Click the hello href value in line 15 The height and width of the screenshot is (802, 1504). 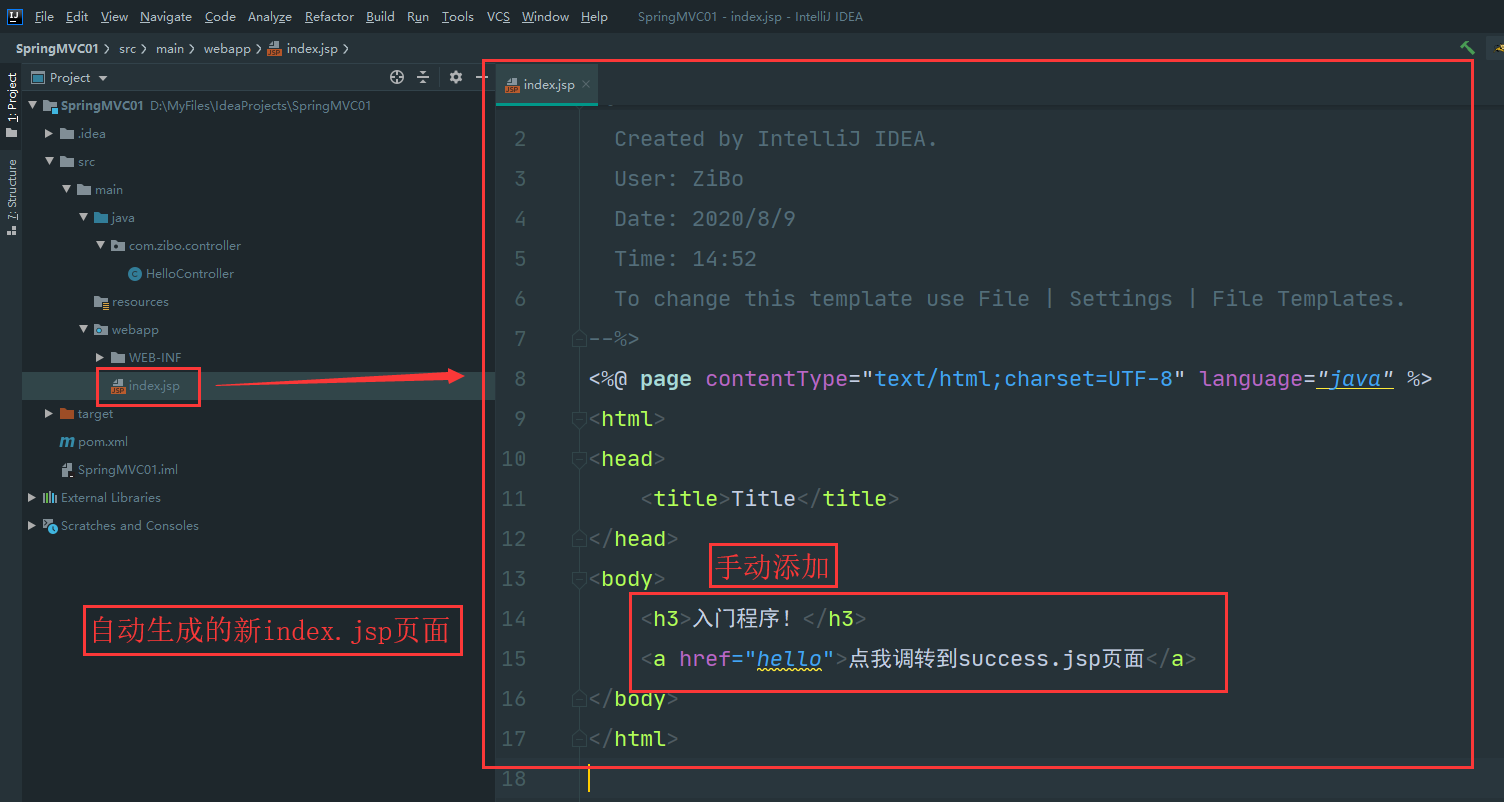pyautogui.click(x=789, y=659)
